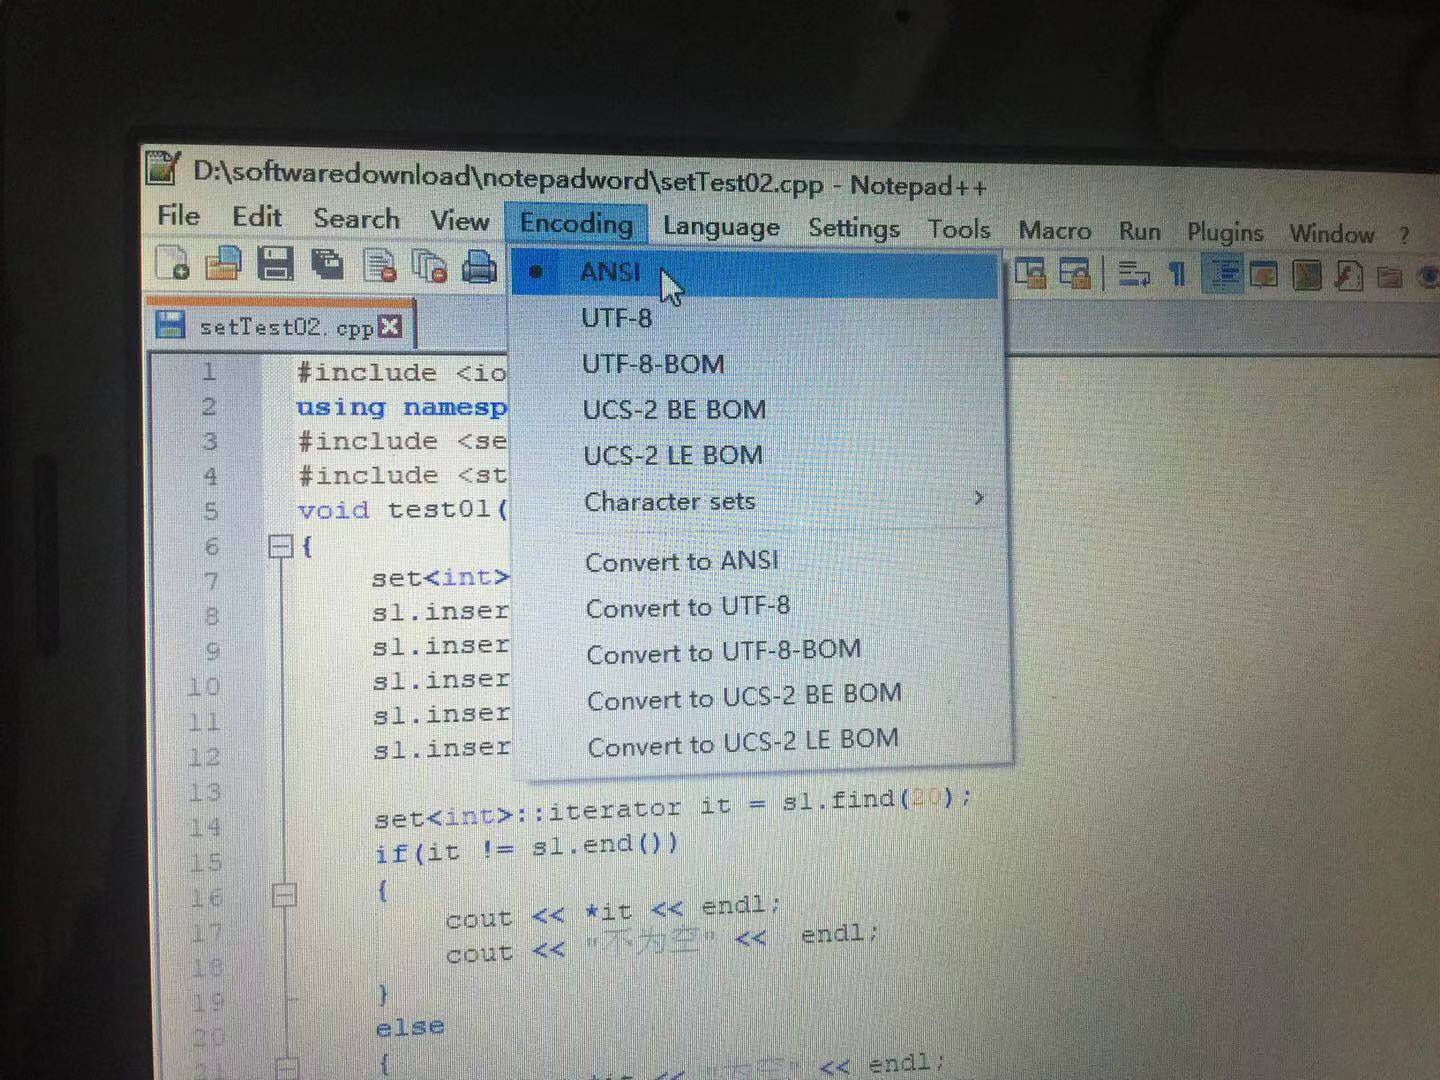Open the Function List toolbar icon
This screenshot has width=1440, height=1080.
[x=1348, y=276]
